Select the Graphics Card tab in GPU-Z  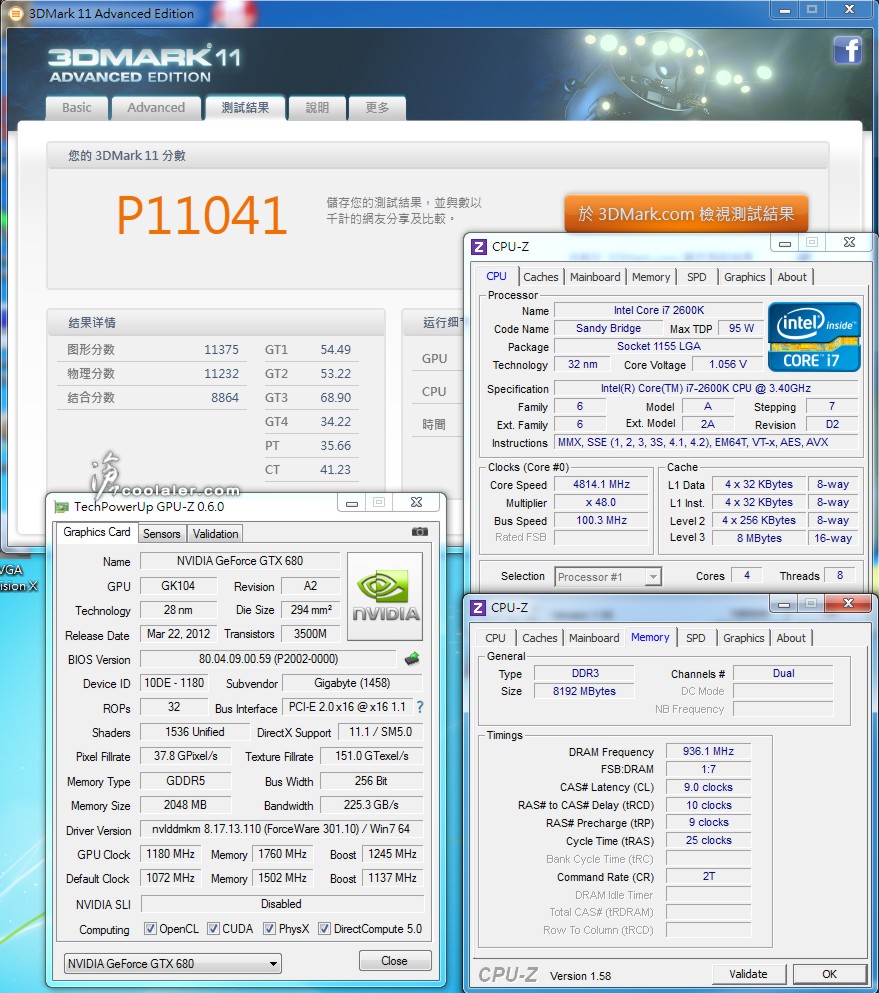click(97, 532)
